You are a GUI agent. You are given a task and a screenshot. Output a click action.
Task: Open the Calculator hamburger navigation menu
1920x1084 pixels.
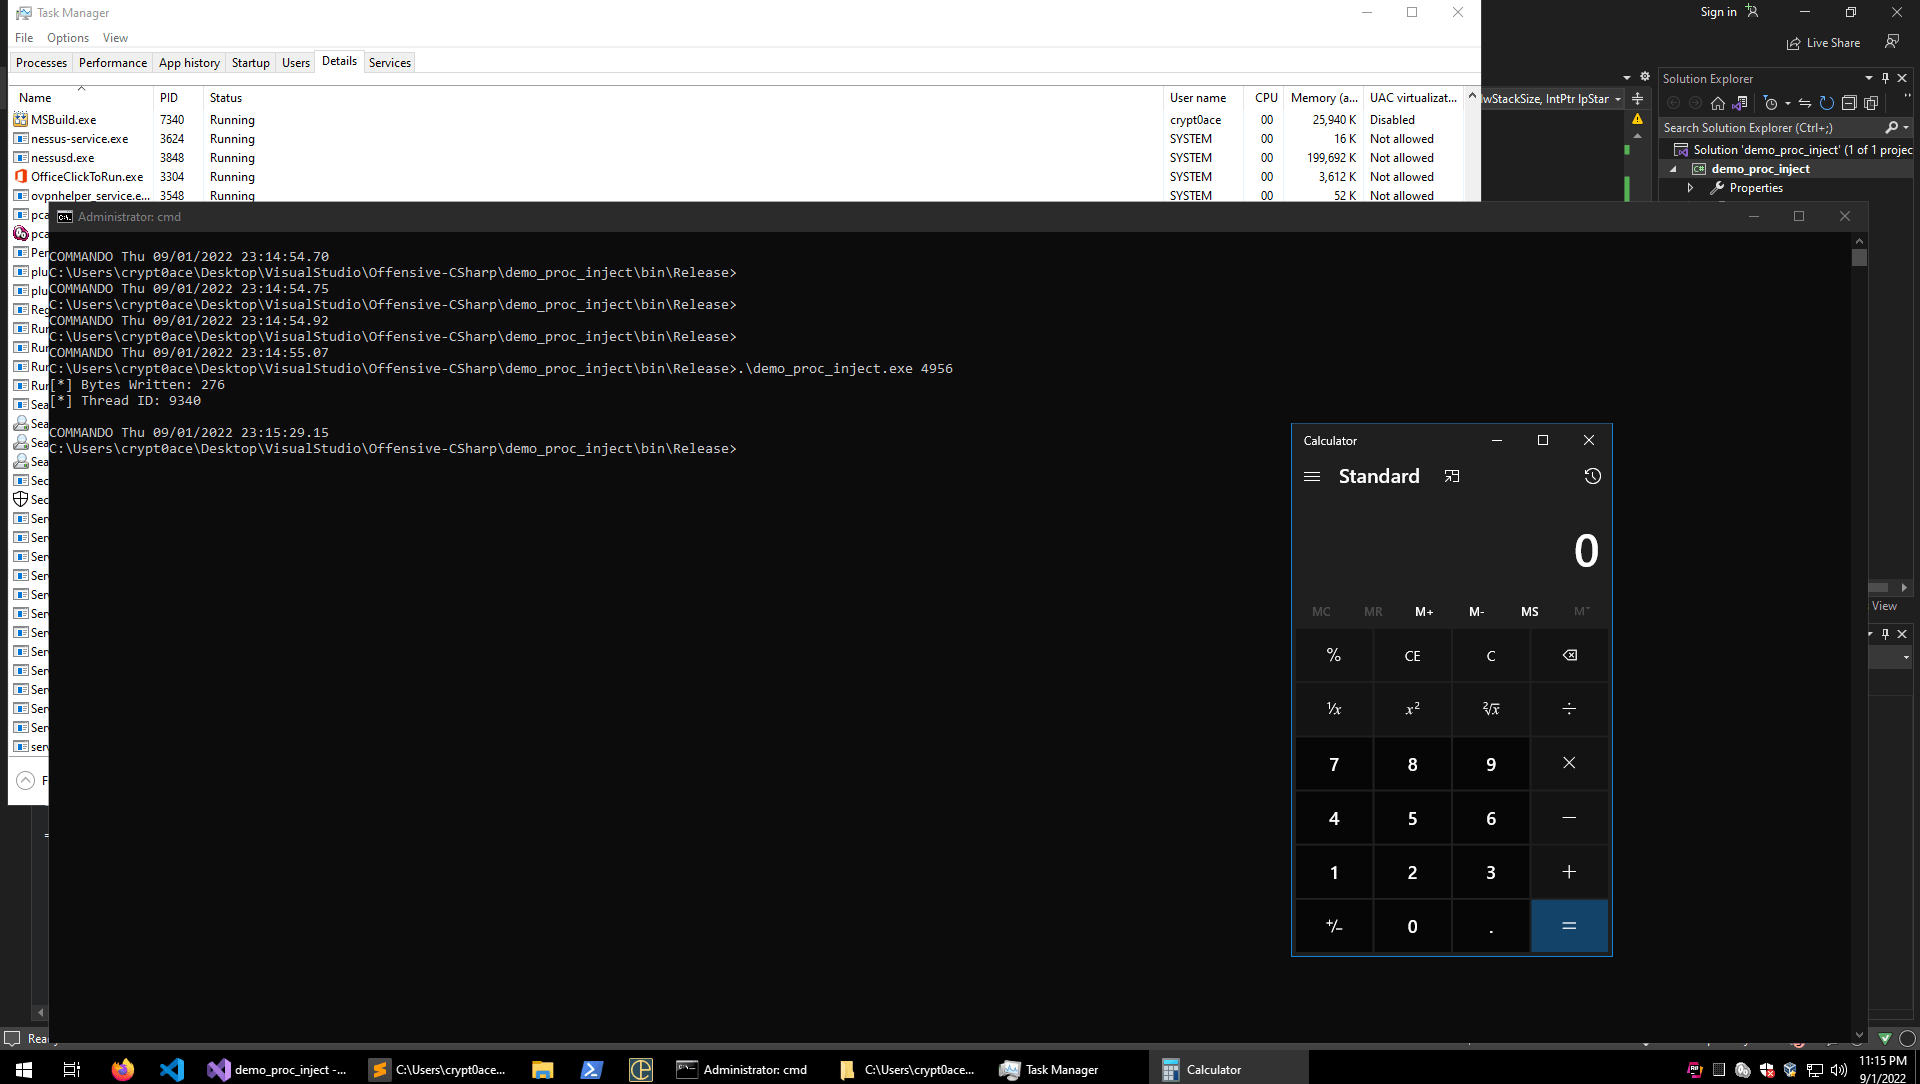click(1312, 477)
